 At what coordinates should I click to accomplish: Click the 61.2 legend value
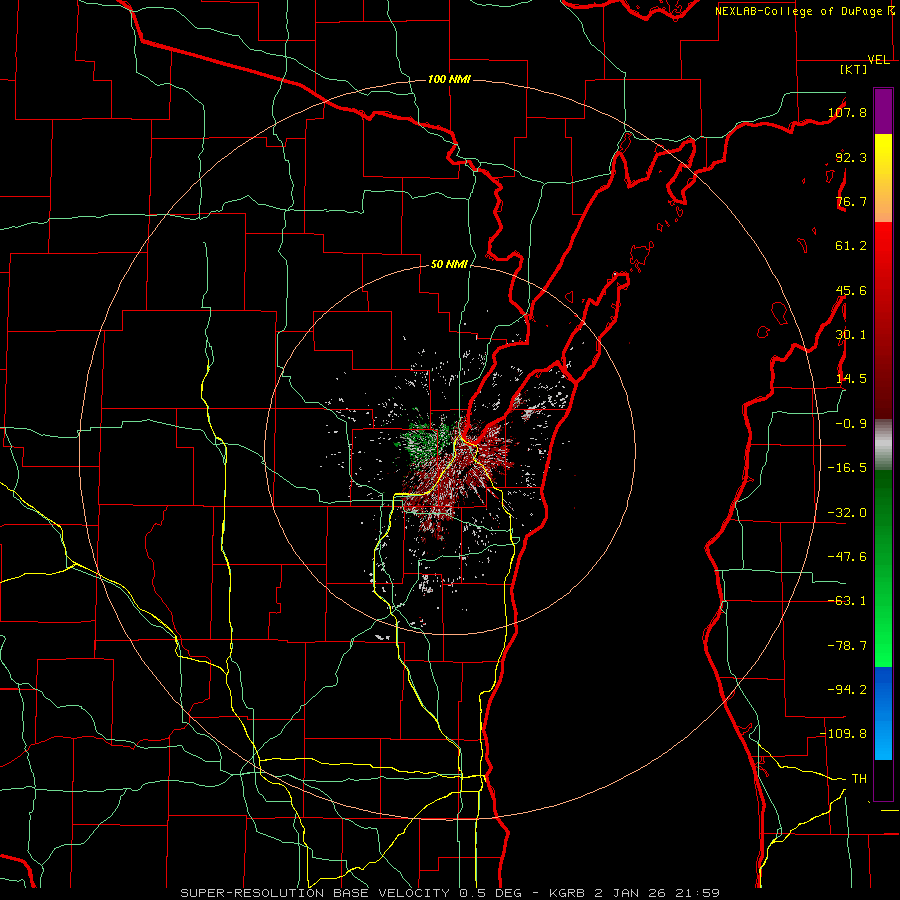coord(851,246)
